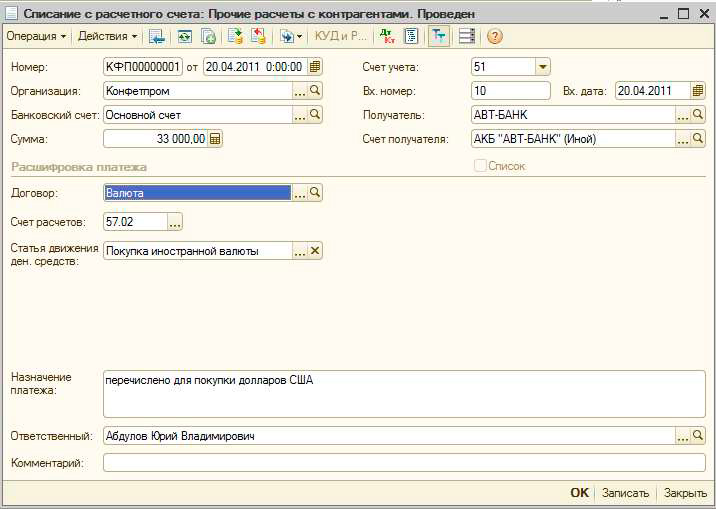This screenshot has height=509, width=716.
Task: Toggle the Список checkbox
Action: (480, 166)
